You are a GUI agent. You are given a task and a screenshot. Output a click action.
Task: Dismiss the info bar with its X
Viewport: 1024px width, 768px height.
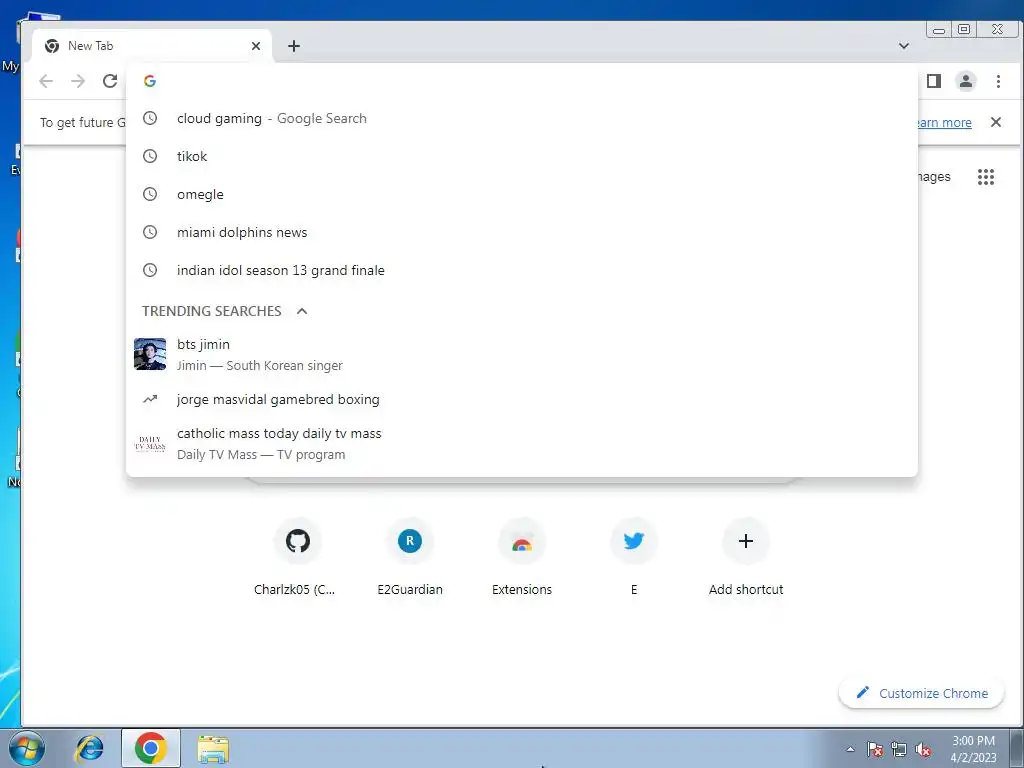point(996,122)
